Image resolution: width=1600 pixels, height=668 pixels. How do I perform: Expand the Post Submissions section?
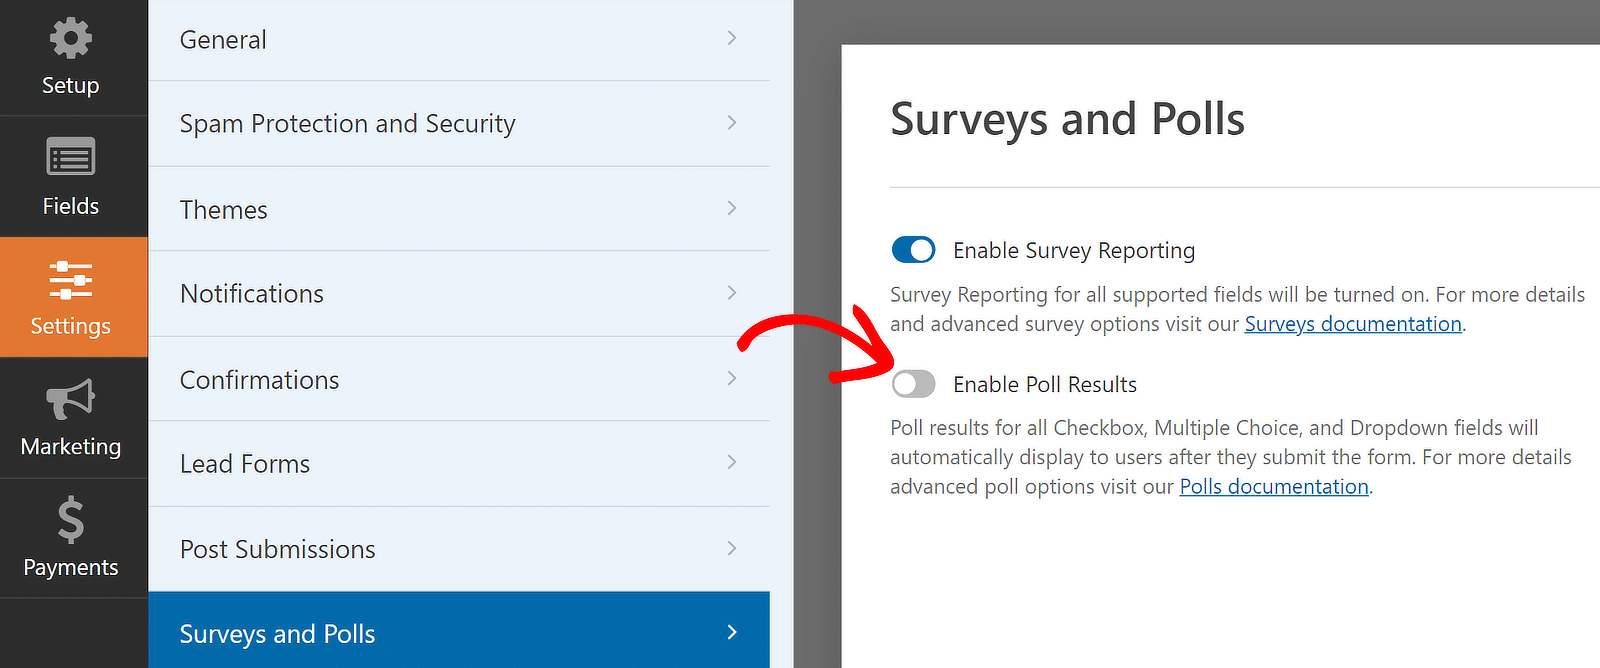(732, 548)
